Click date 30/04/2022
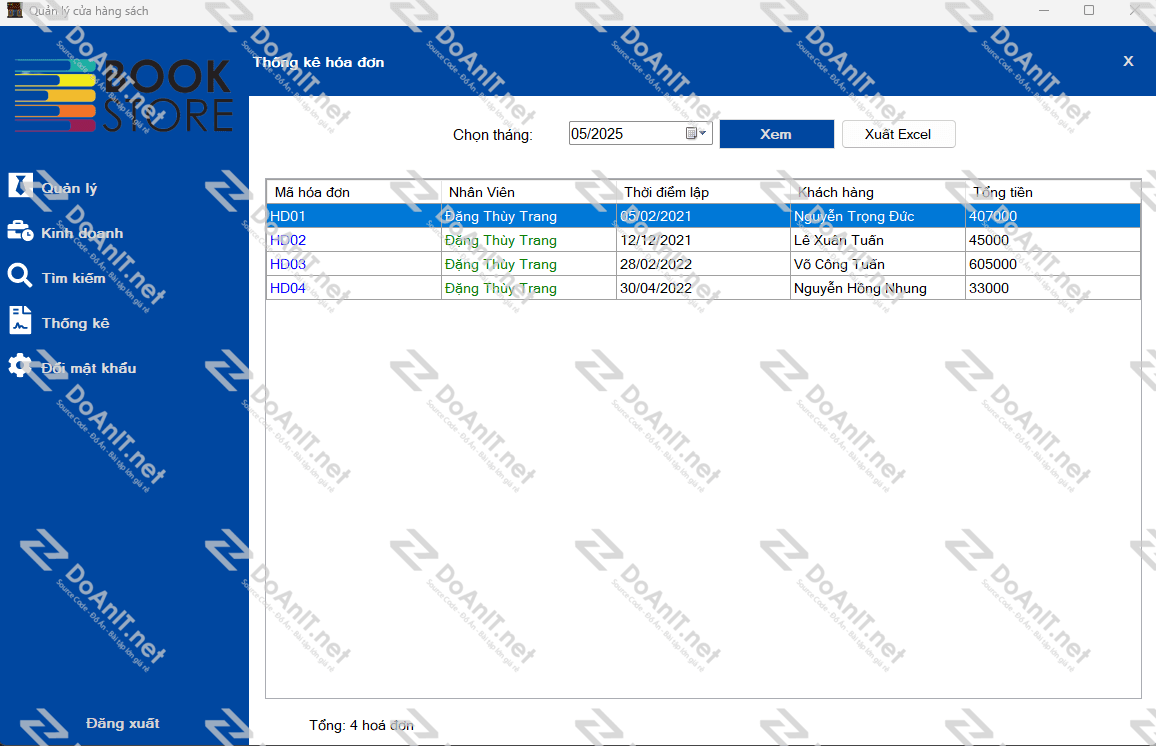The width and height of the screenshot is (1156, 746). [655, 288]
